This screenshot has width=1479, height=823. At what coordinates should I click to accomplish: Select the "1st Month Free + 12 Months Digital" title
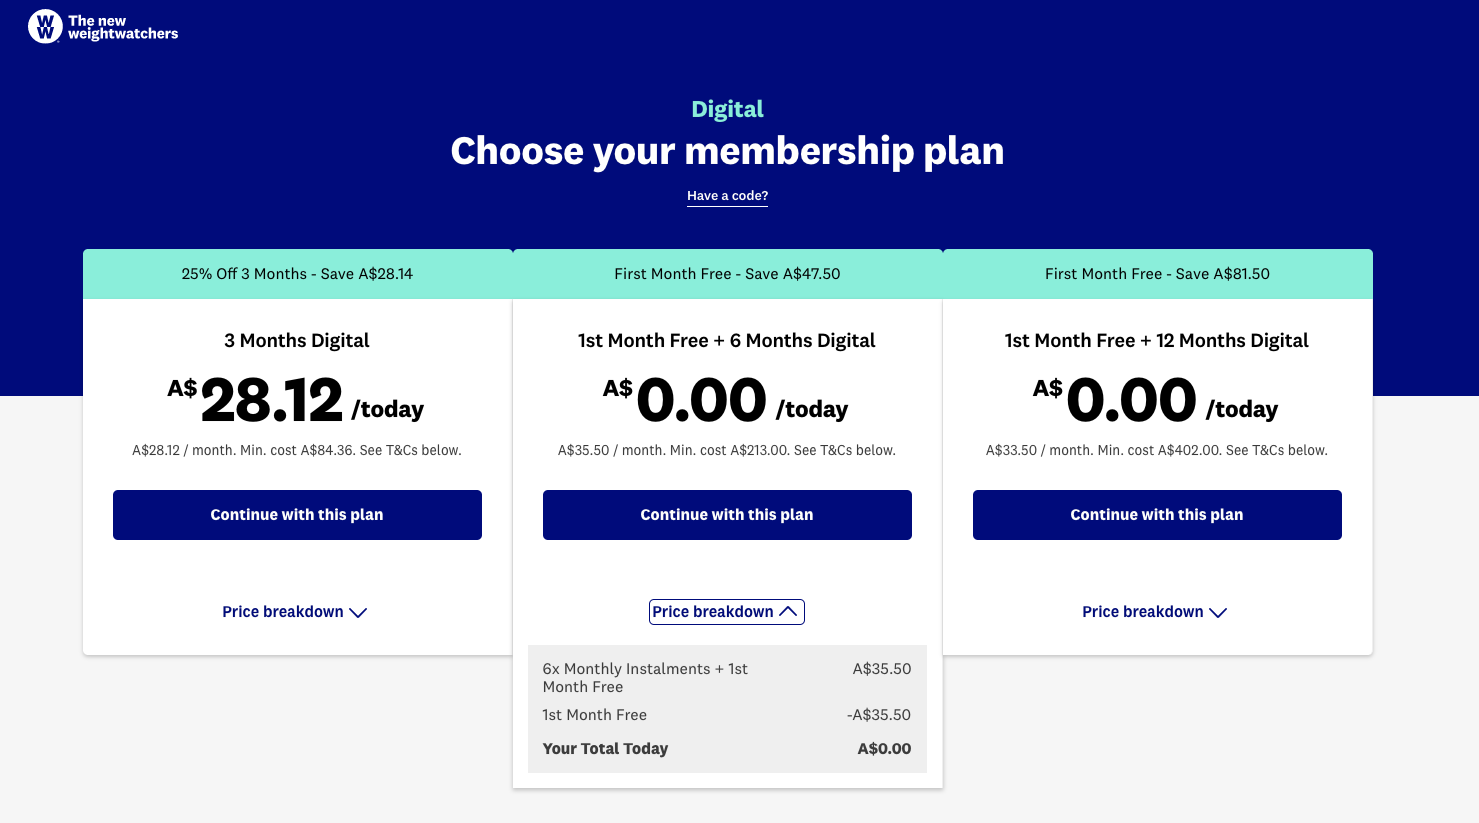click(x=1157, y=341)
